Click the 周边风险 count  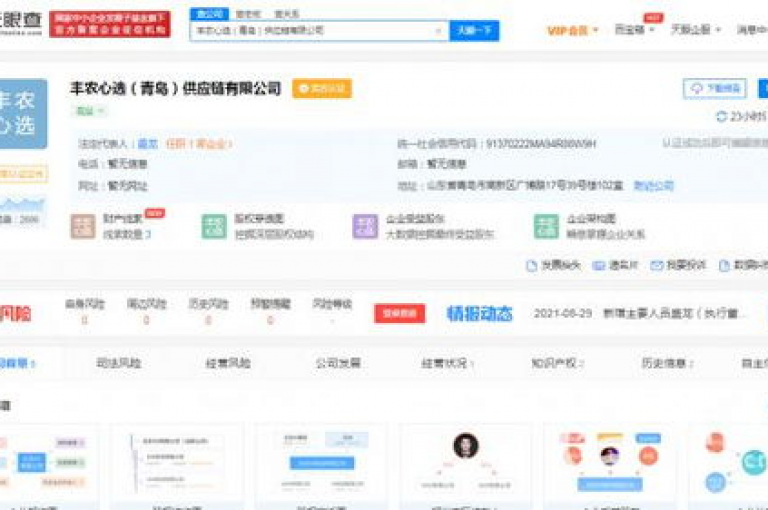coord(146,320)
